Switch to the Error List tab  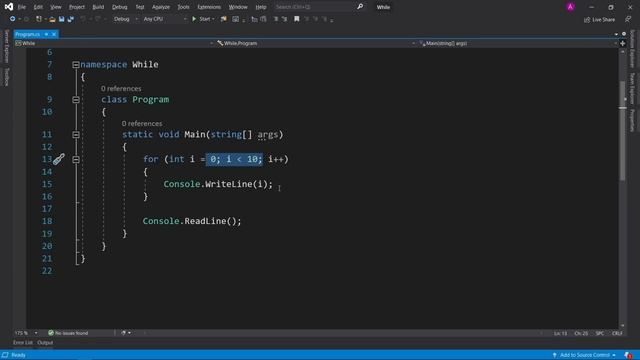point(22,343)
